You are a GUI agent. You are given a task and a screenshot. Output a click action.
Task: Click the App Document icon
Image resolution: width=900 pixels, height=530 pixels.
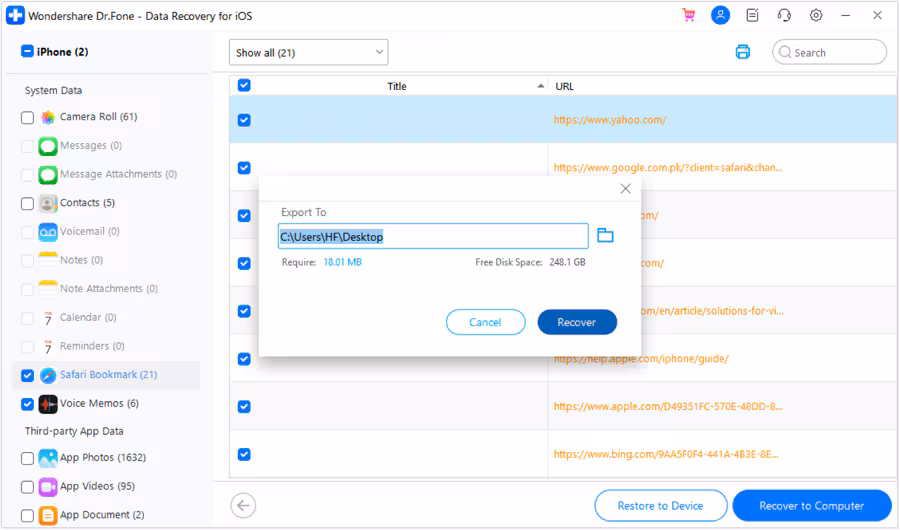tap(48, 515)
